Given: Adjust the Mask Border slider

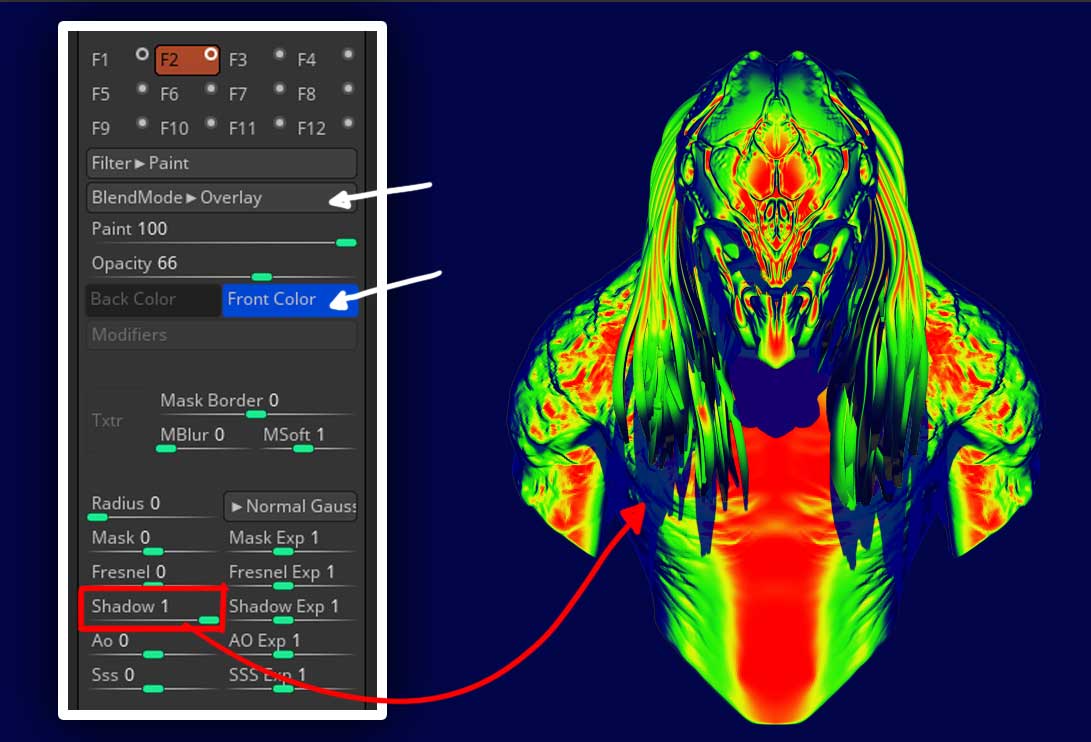Looking at the screenshot, I should (255, 406).
